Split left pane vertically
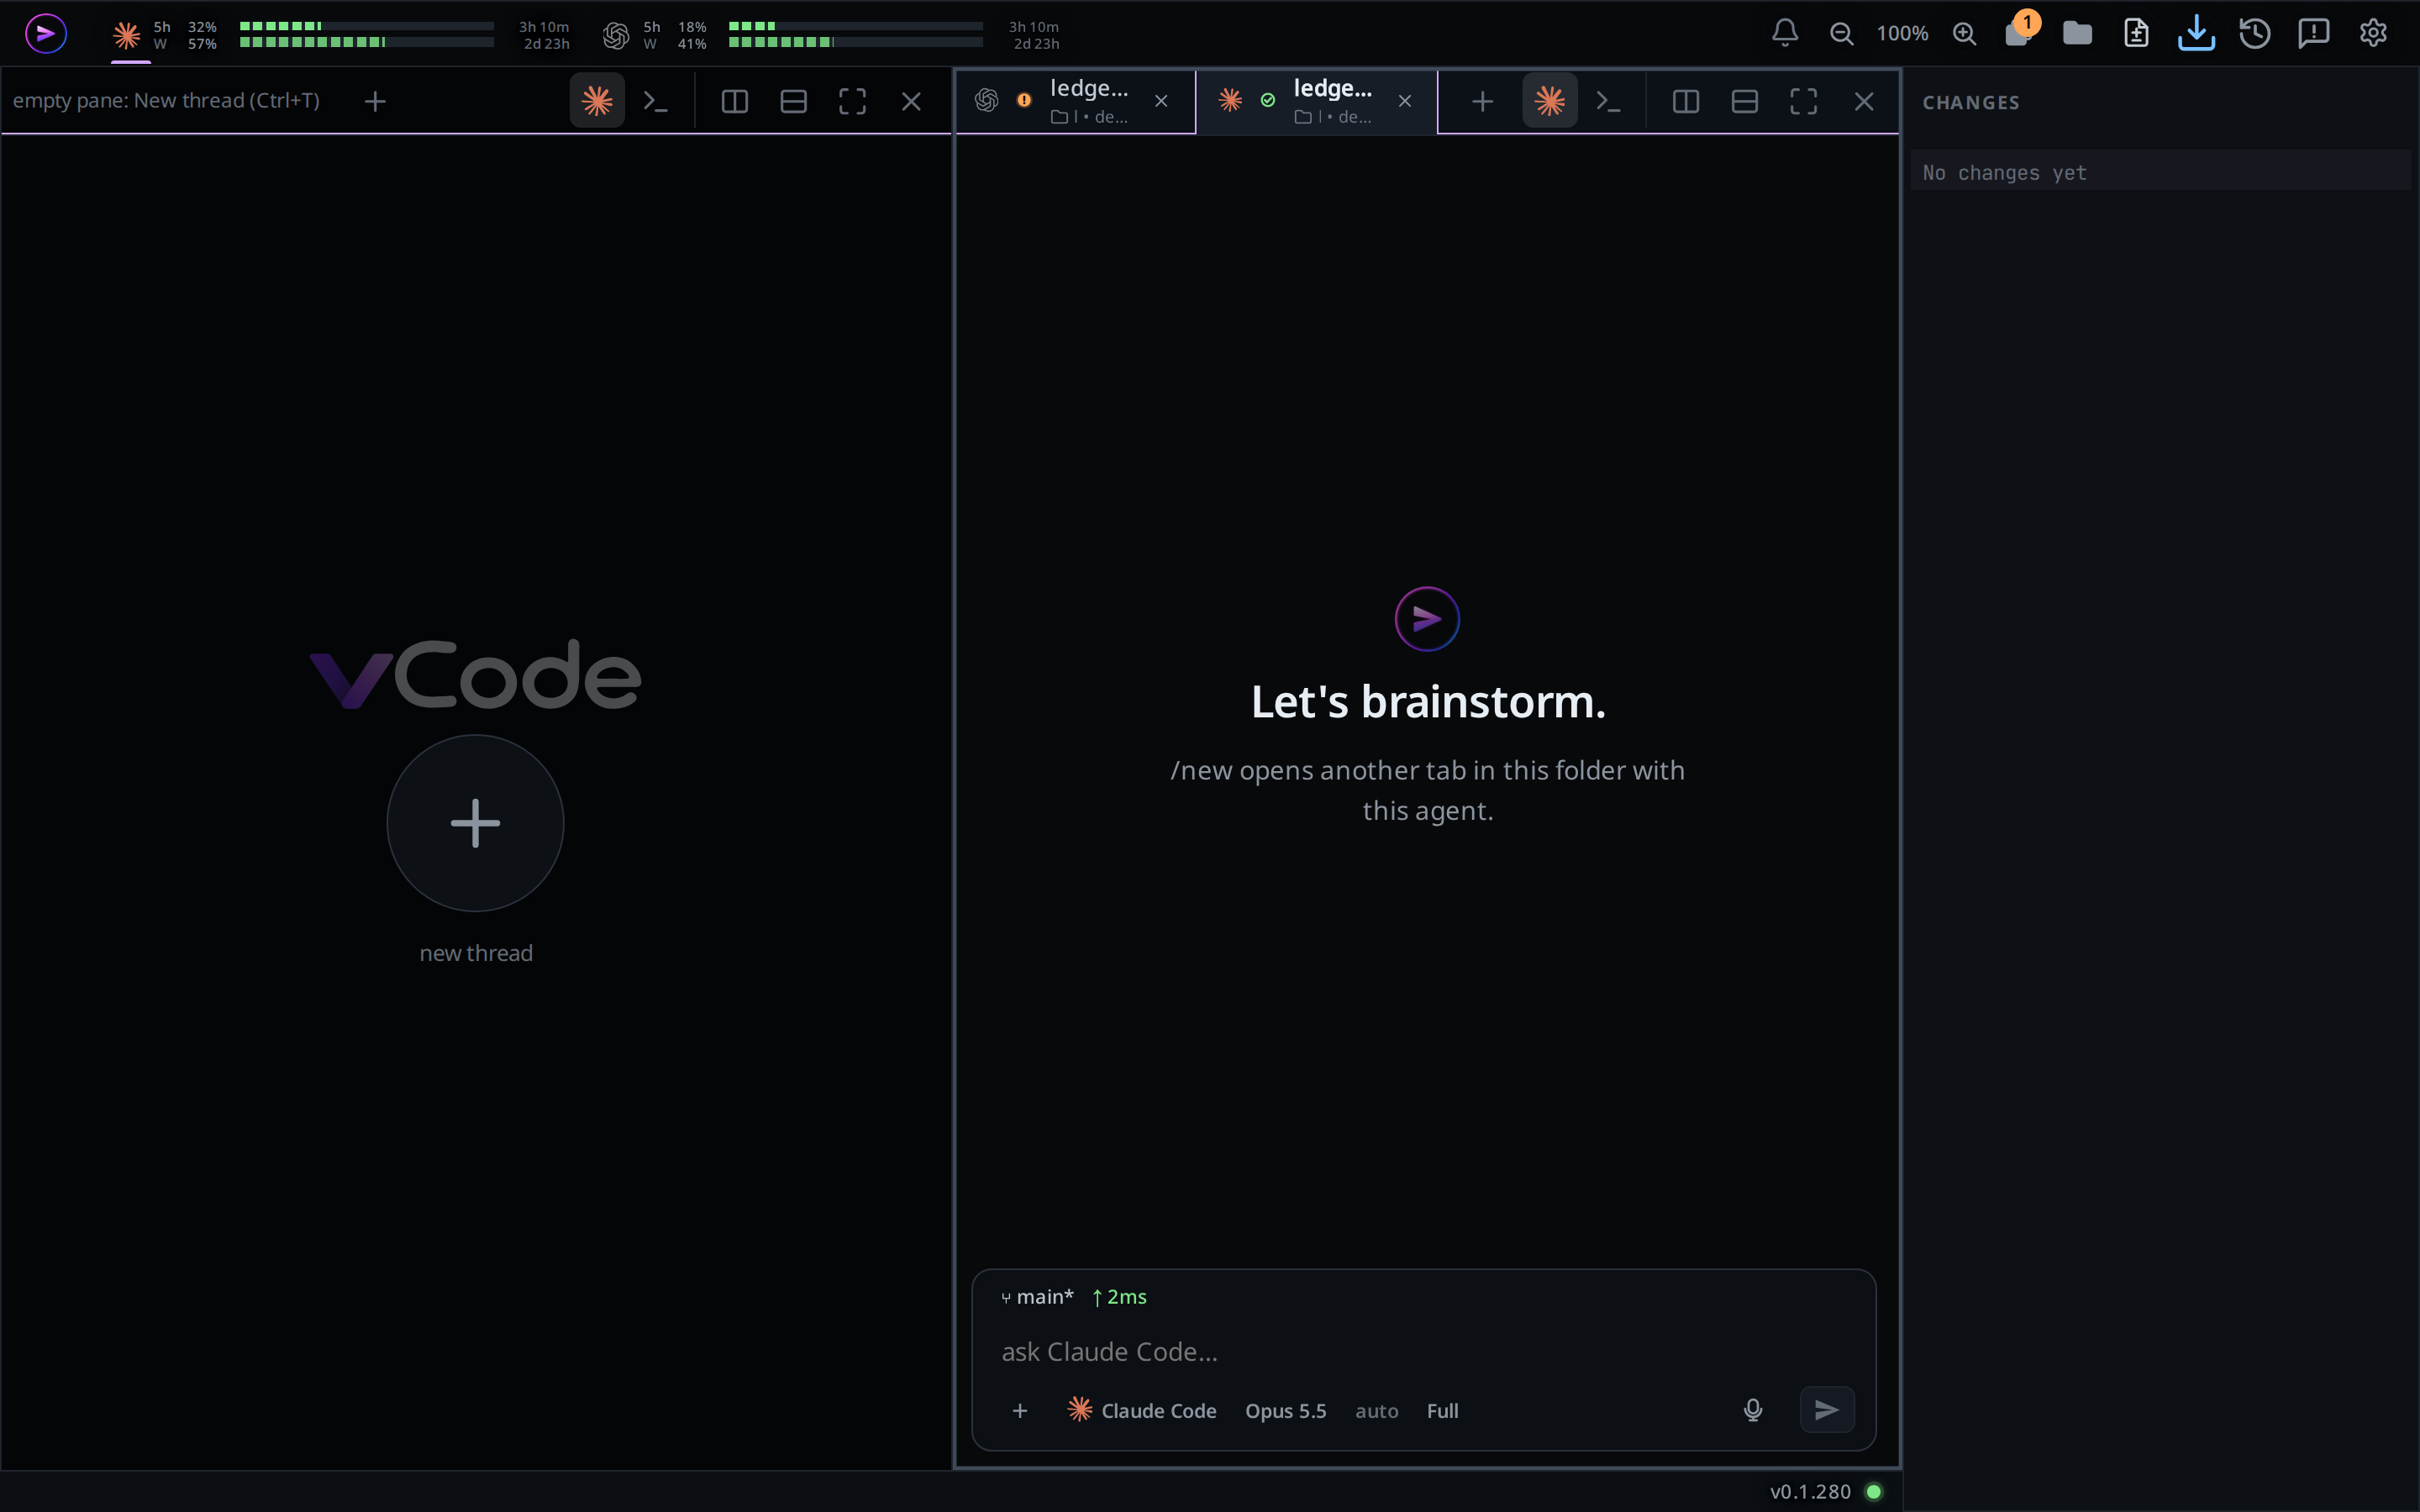2420x1512 pixels. pos(734,101)
